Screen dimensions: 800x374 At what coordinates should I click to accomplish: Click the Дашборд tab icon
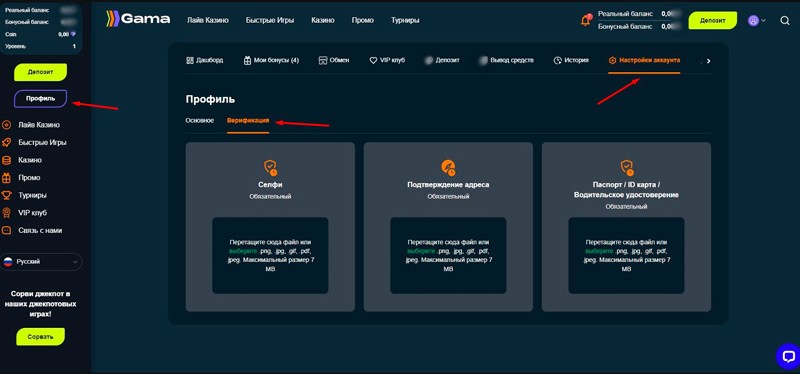190,60
